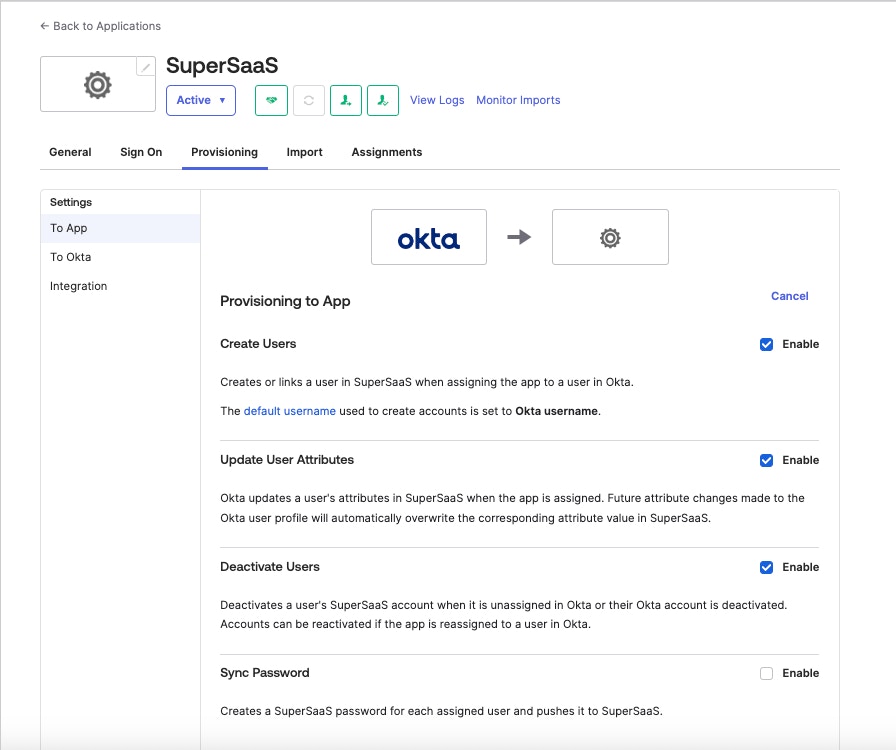Image resolution: width=896 pixels, height=750 pixels.
Task: Select Integration in Settings sidebar
Action: (79, 286)
